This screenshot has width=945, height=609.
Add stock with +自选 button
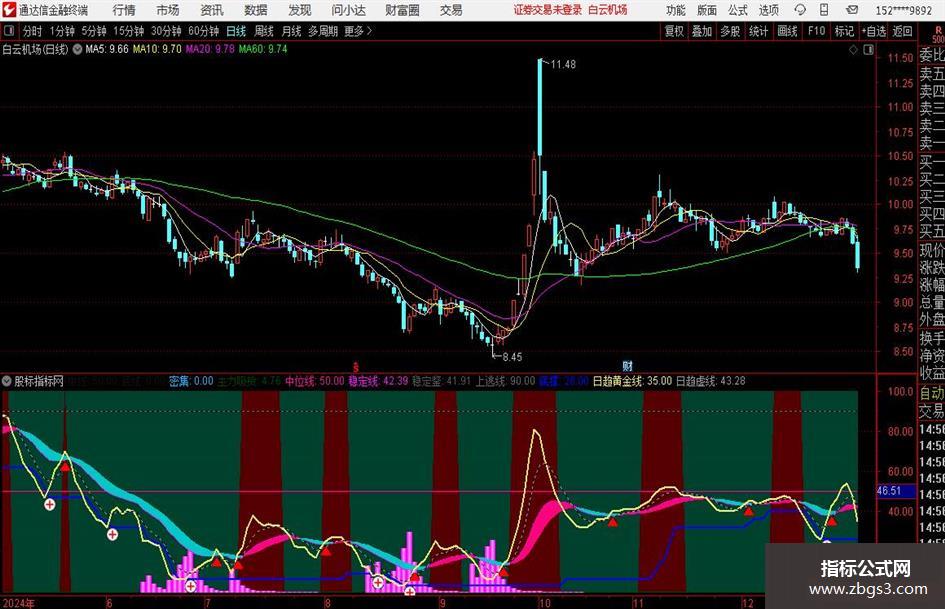873,31
